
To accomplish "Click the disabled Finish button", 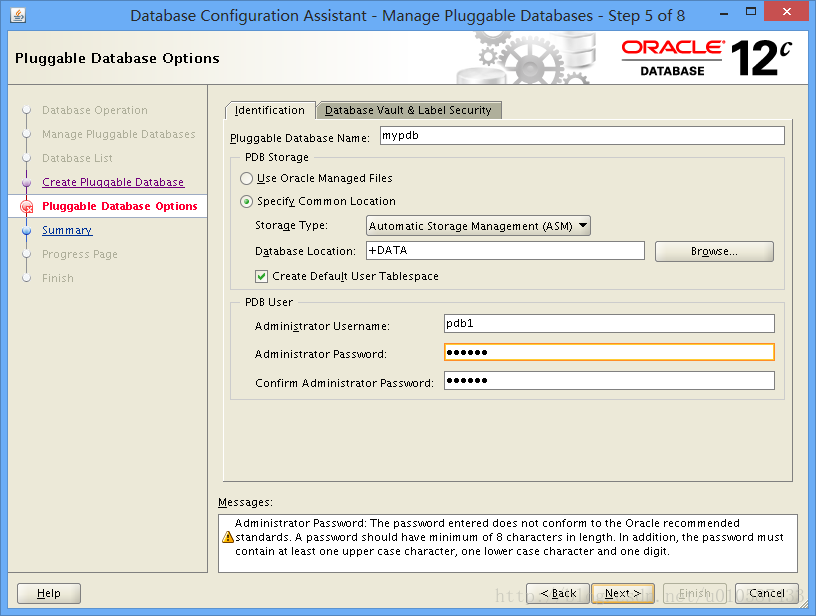I will (x=695, y=593).
